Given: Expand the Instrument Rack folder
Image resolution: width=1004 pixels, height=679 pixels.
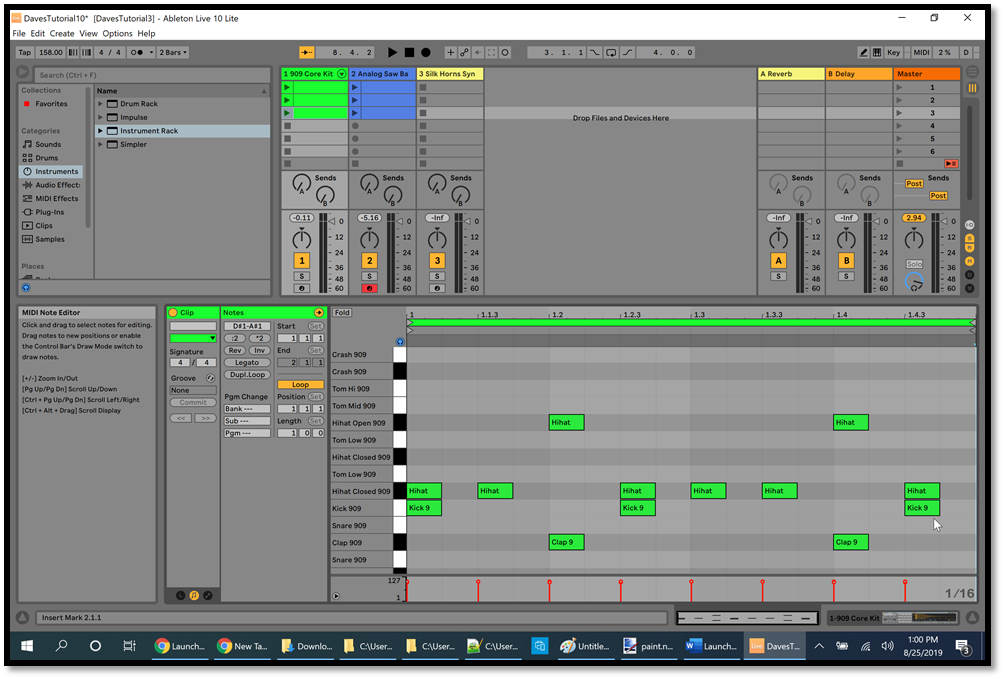Looking at the screenshot, I should pyautogui.click(x=101, y=130).
